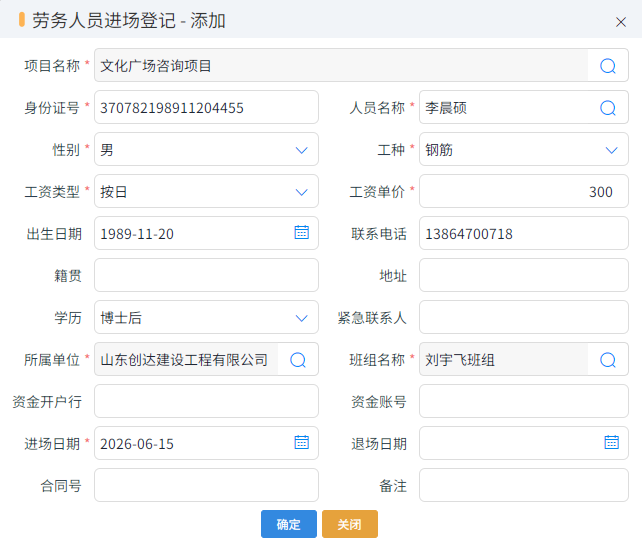The height and width of the screenshot is (538, 642).
Task: Select the empty 籍贯 input field
Action: tap(206, 275)
